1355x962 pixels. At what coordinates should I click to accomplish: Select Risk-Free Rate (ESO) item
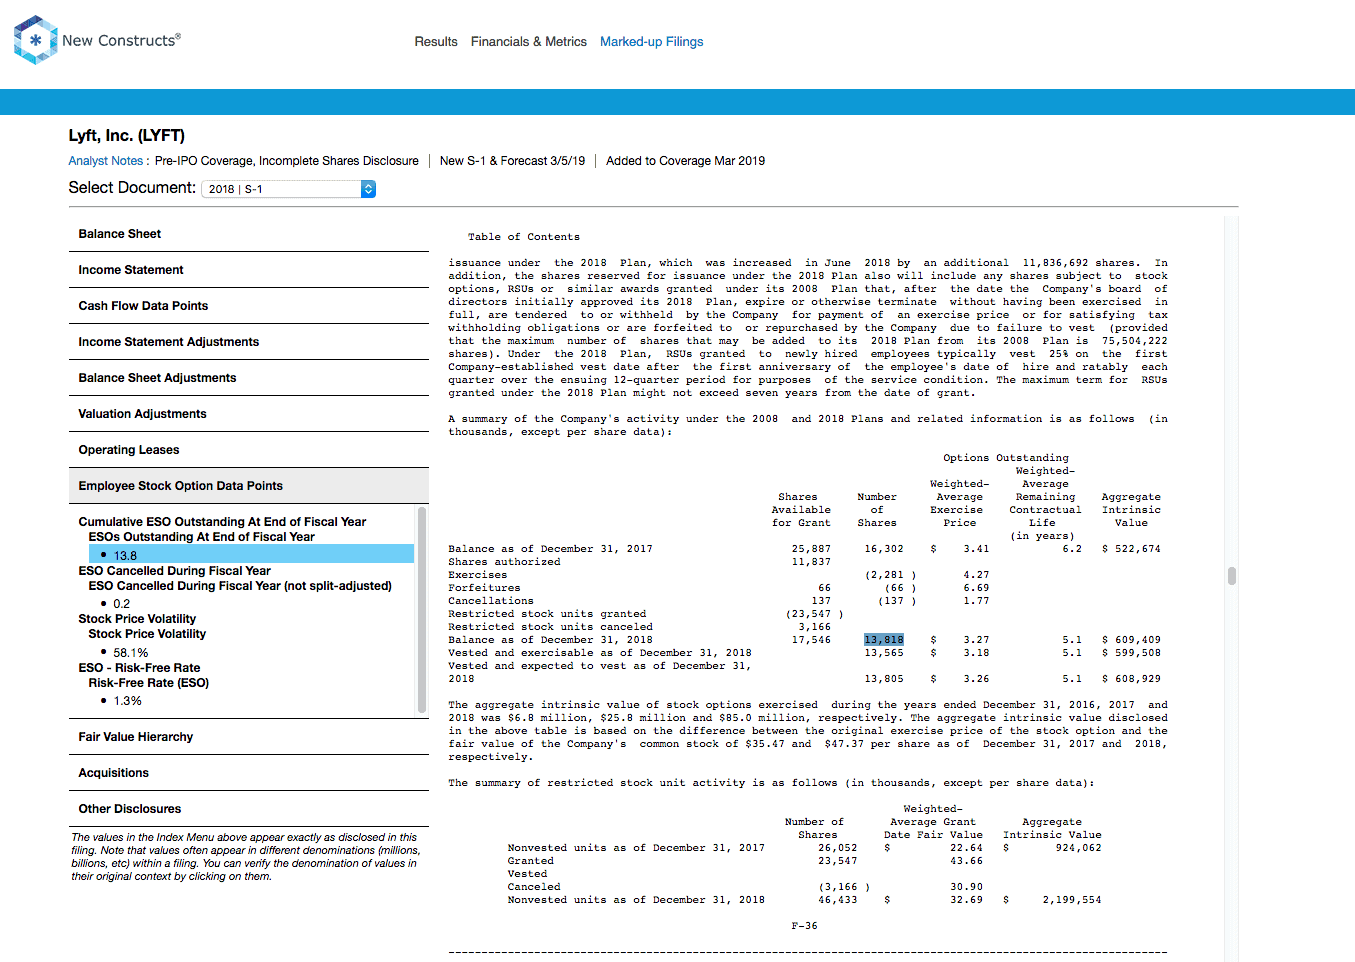(148, 683)
